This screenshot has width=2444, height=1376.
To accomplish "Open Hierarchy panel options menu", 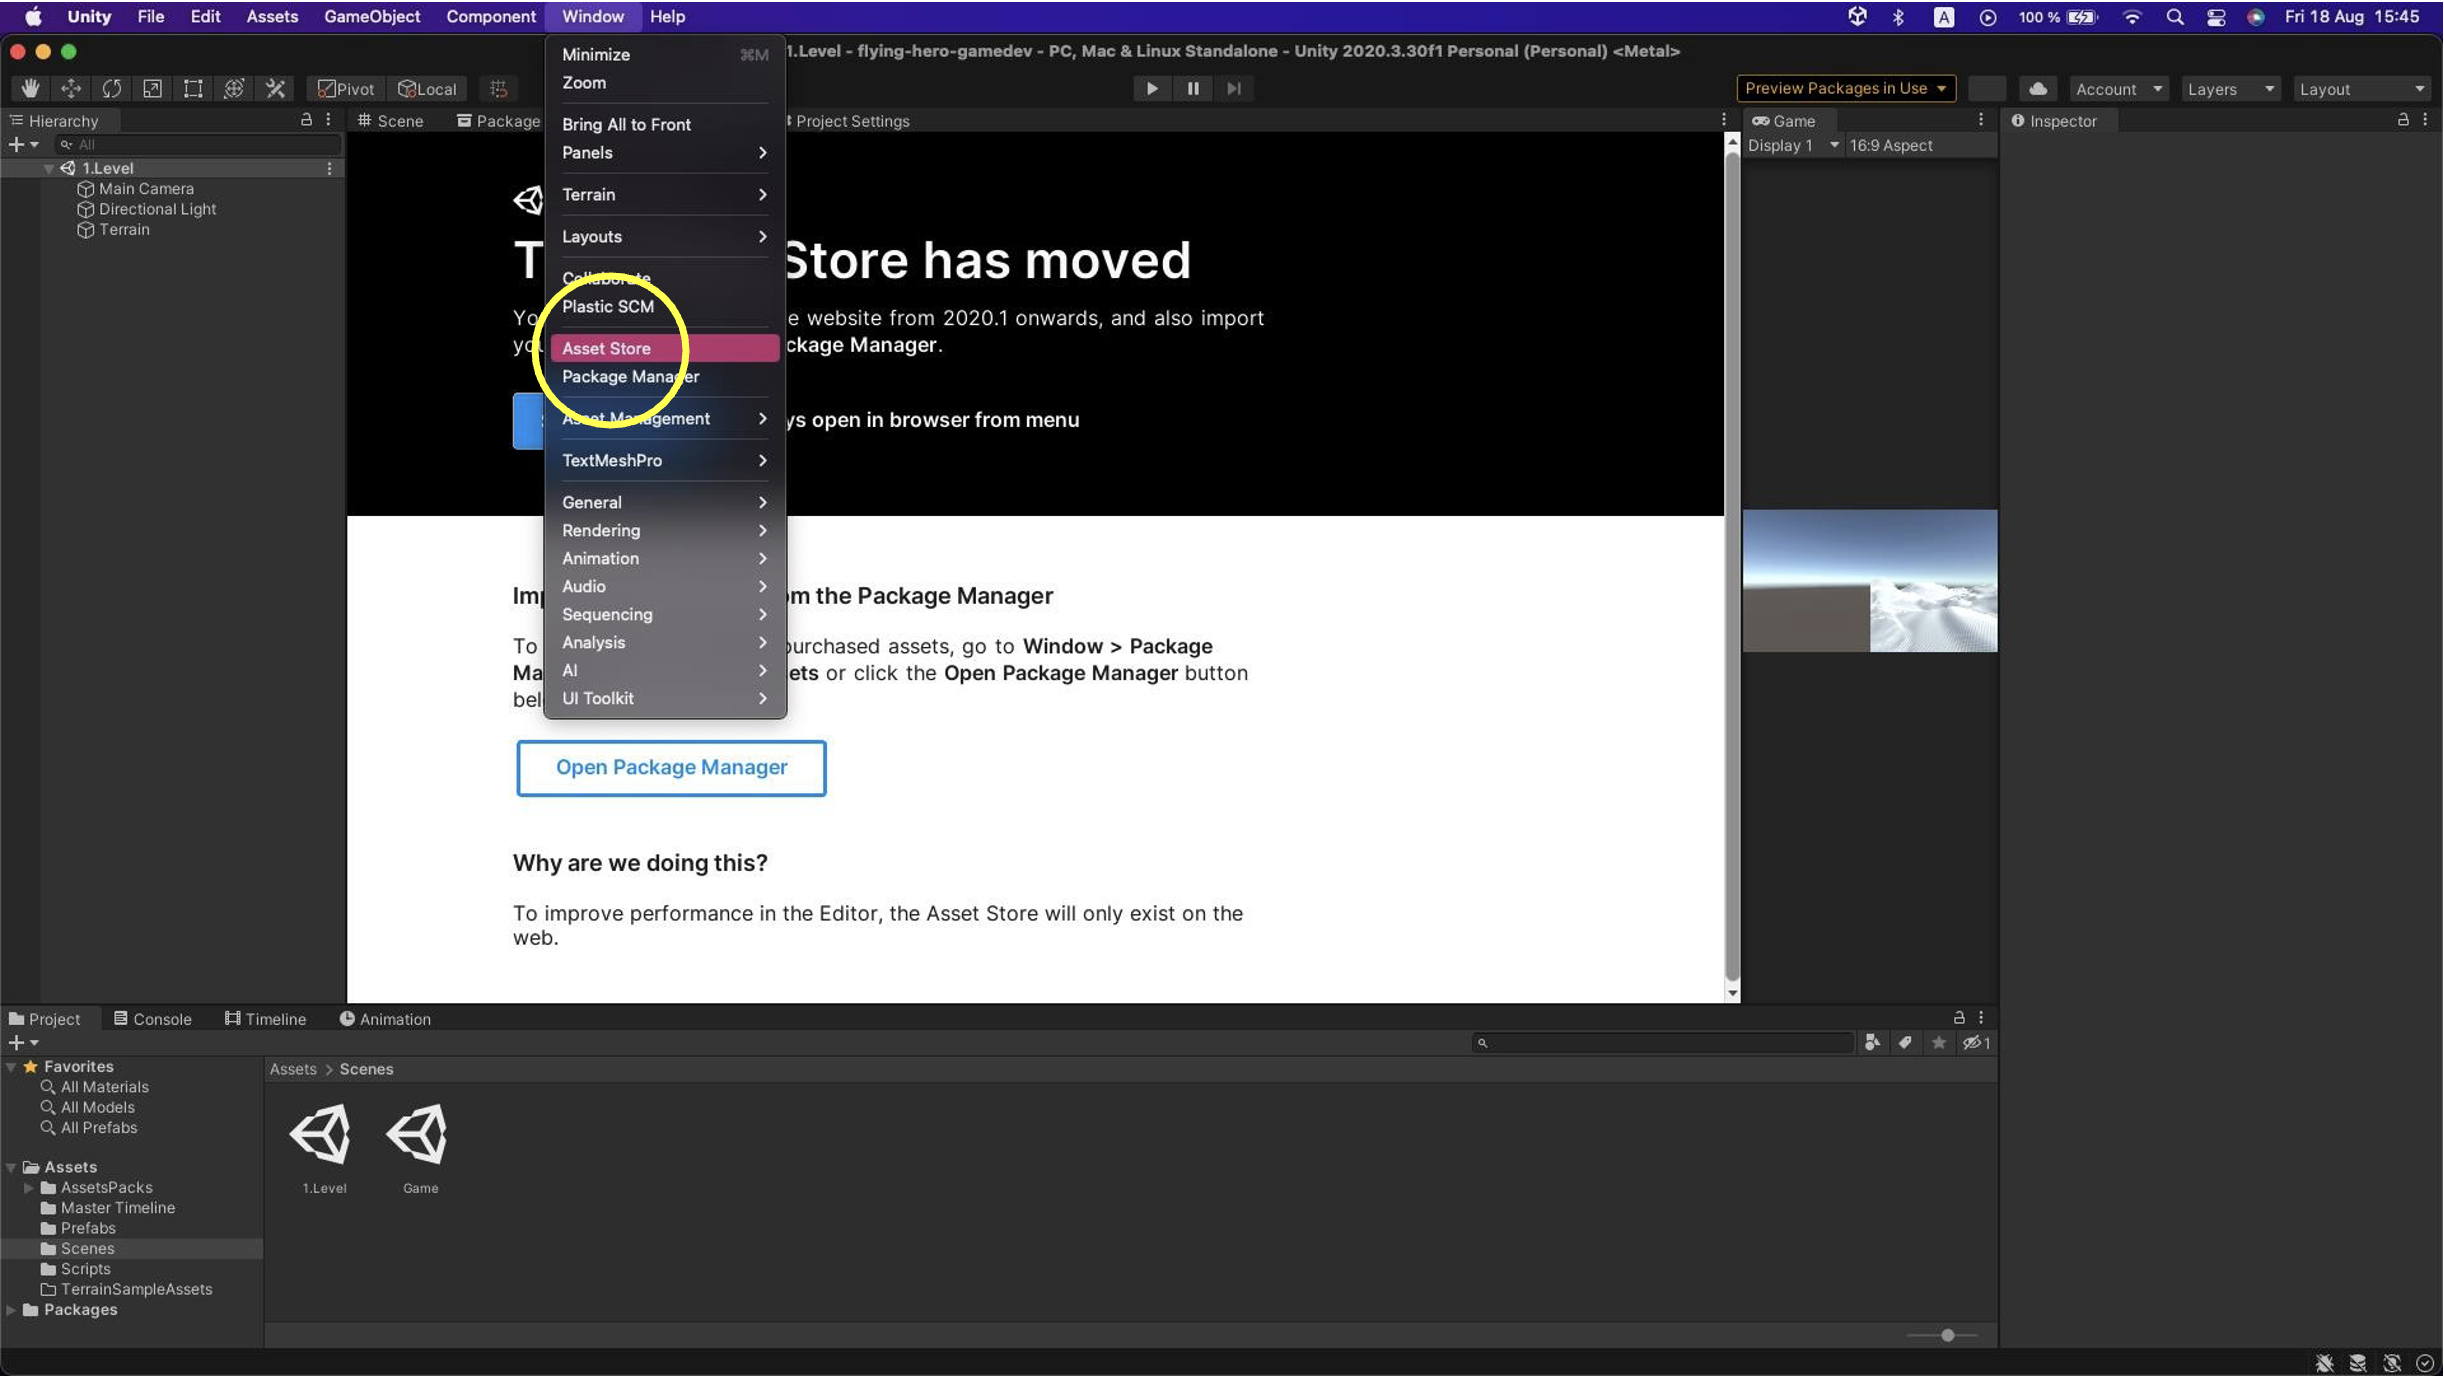I will [328, 120].
